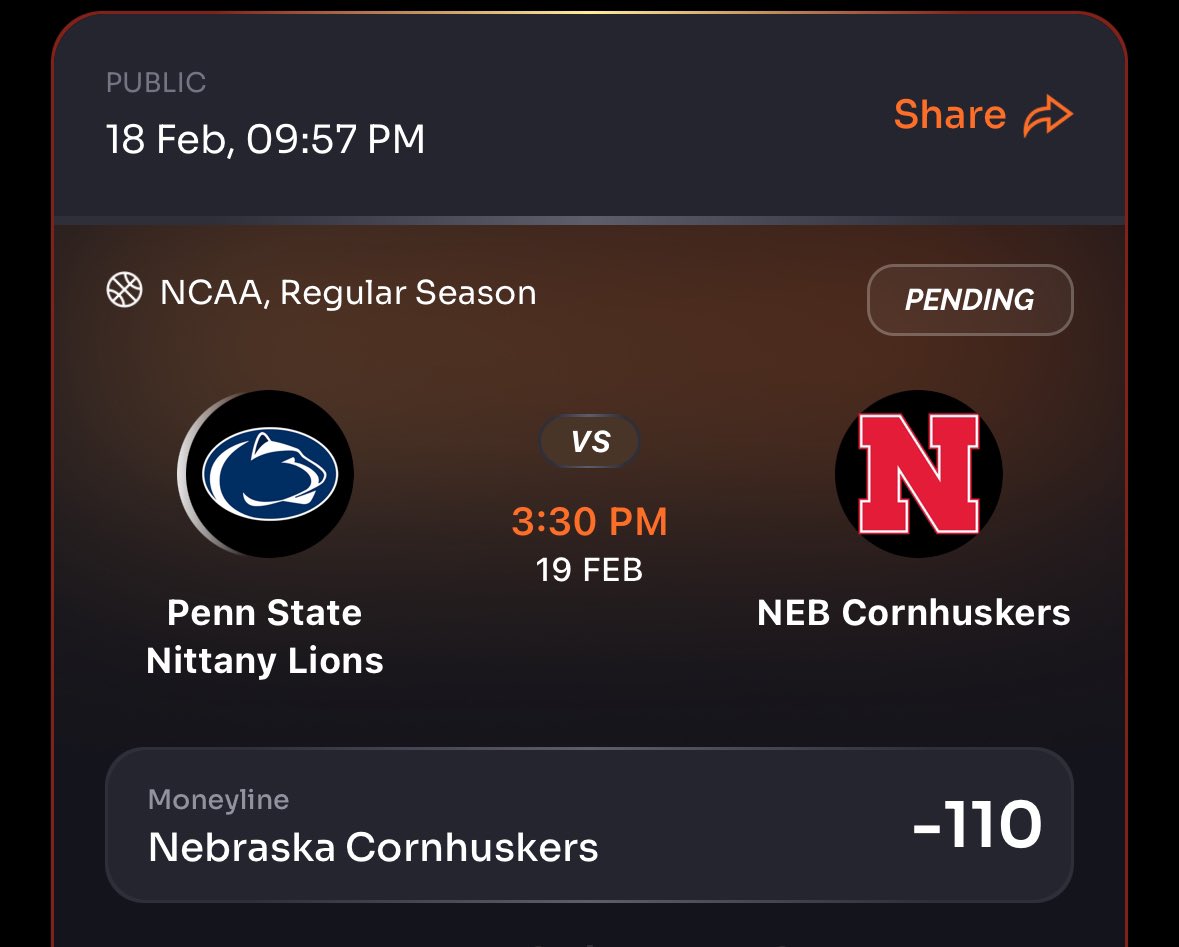Tap the bet slip header area
The height and width of the screenshot is (947, 1179).
click(590, 117)
